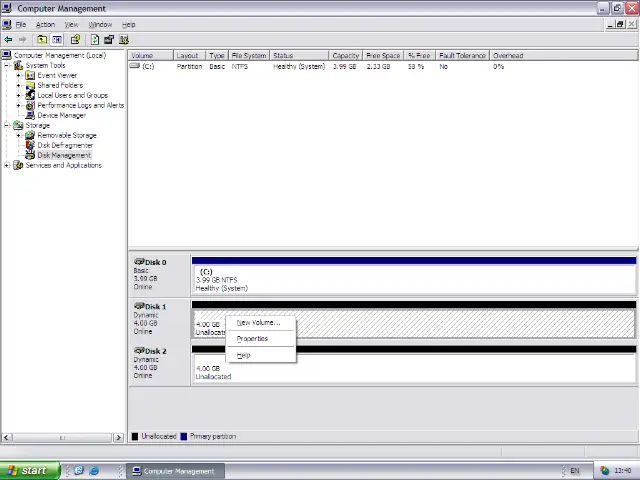The height and width of the screenshot is (480, 640).
Task: Click the Healthy (System) status cell
Action: click(x=299, y=67)
